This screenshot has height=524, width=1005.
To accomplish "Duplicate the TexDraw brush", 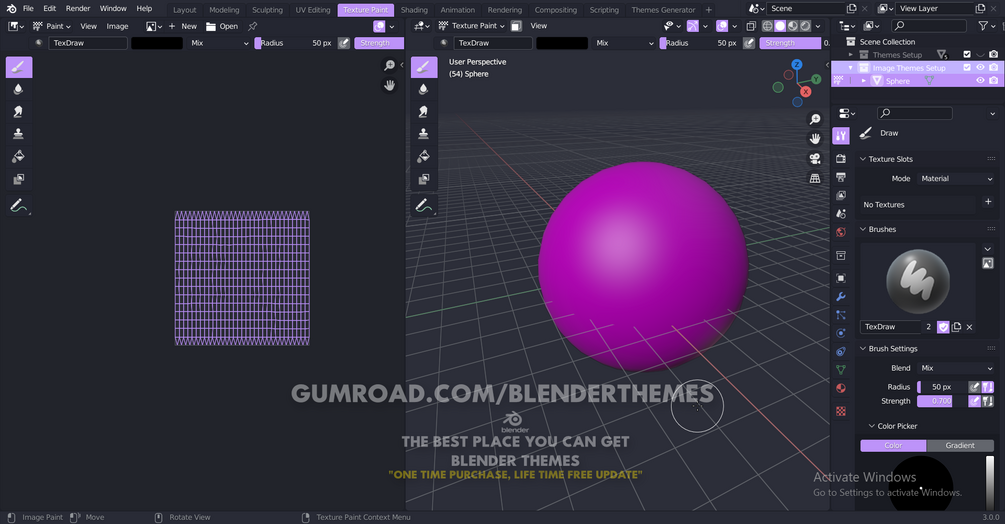I will 956,327.
